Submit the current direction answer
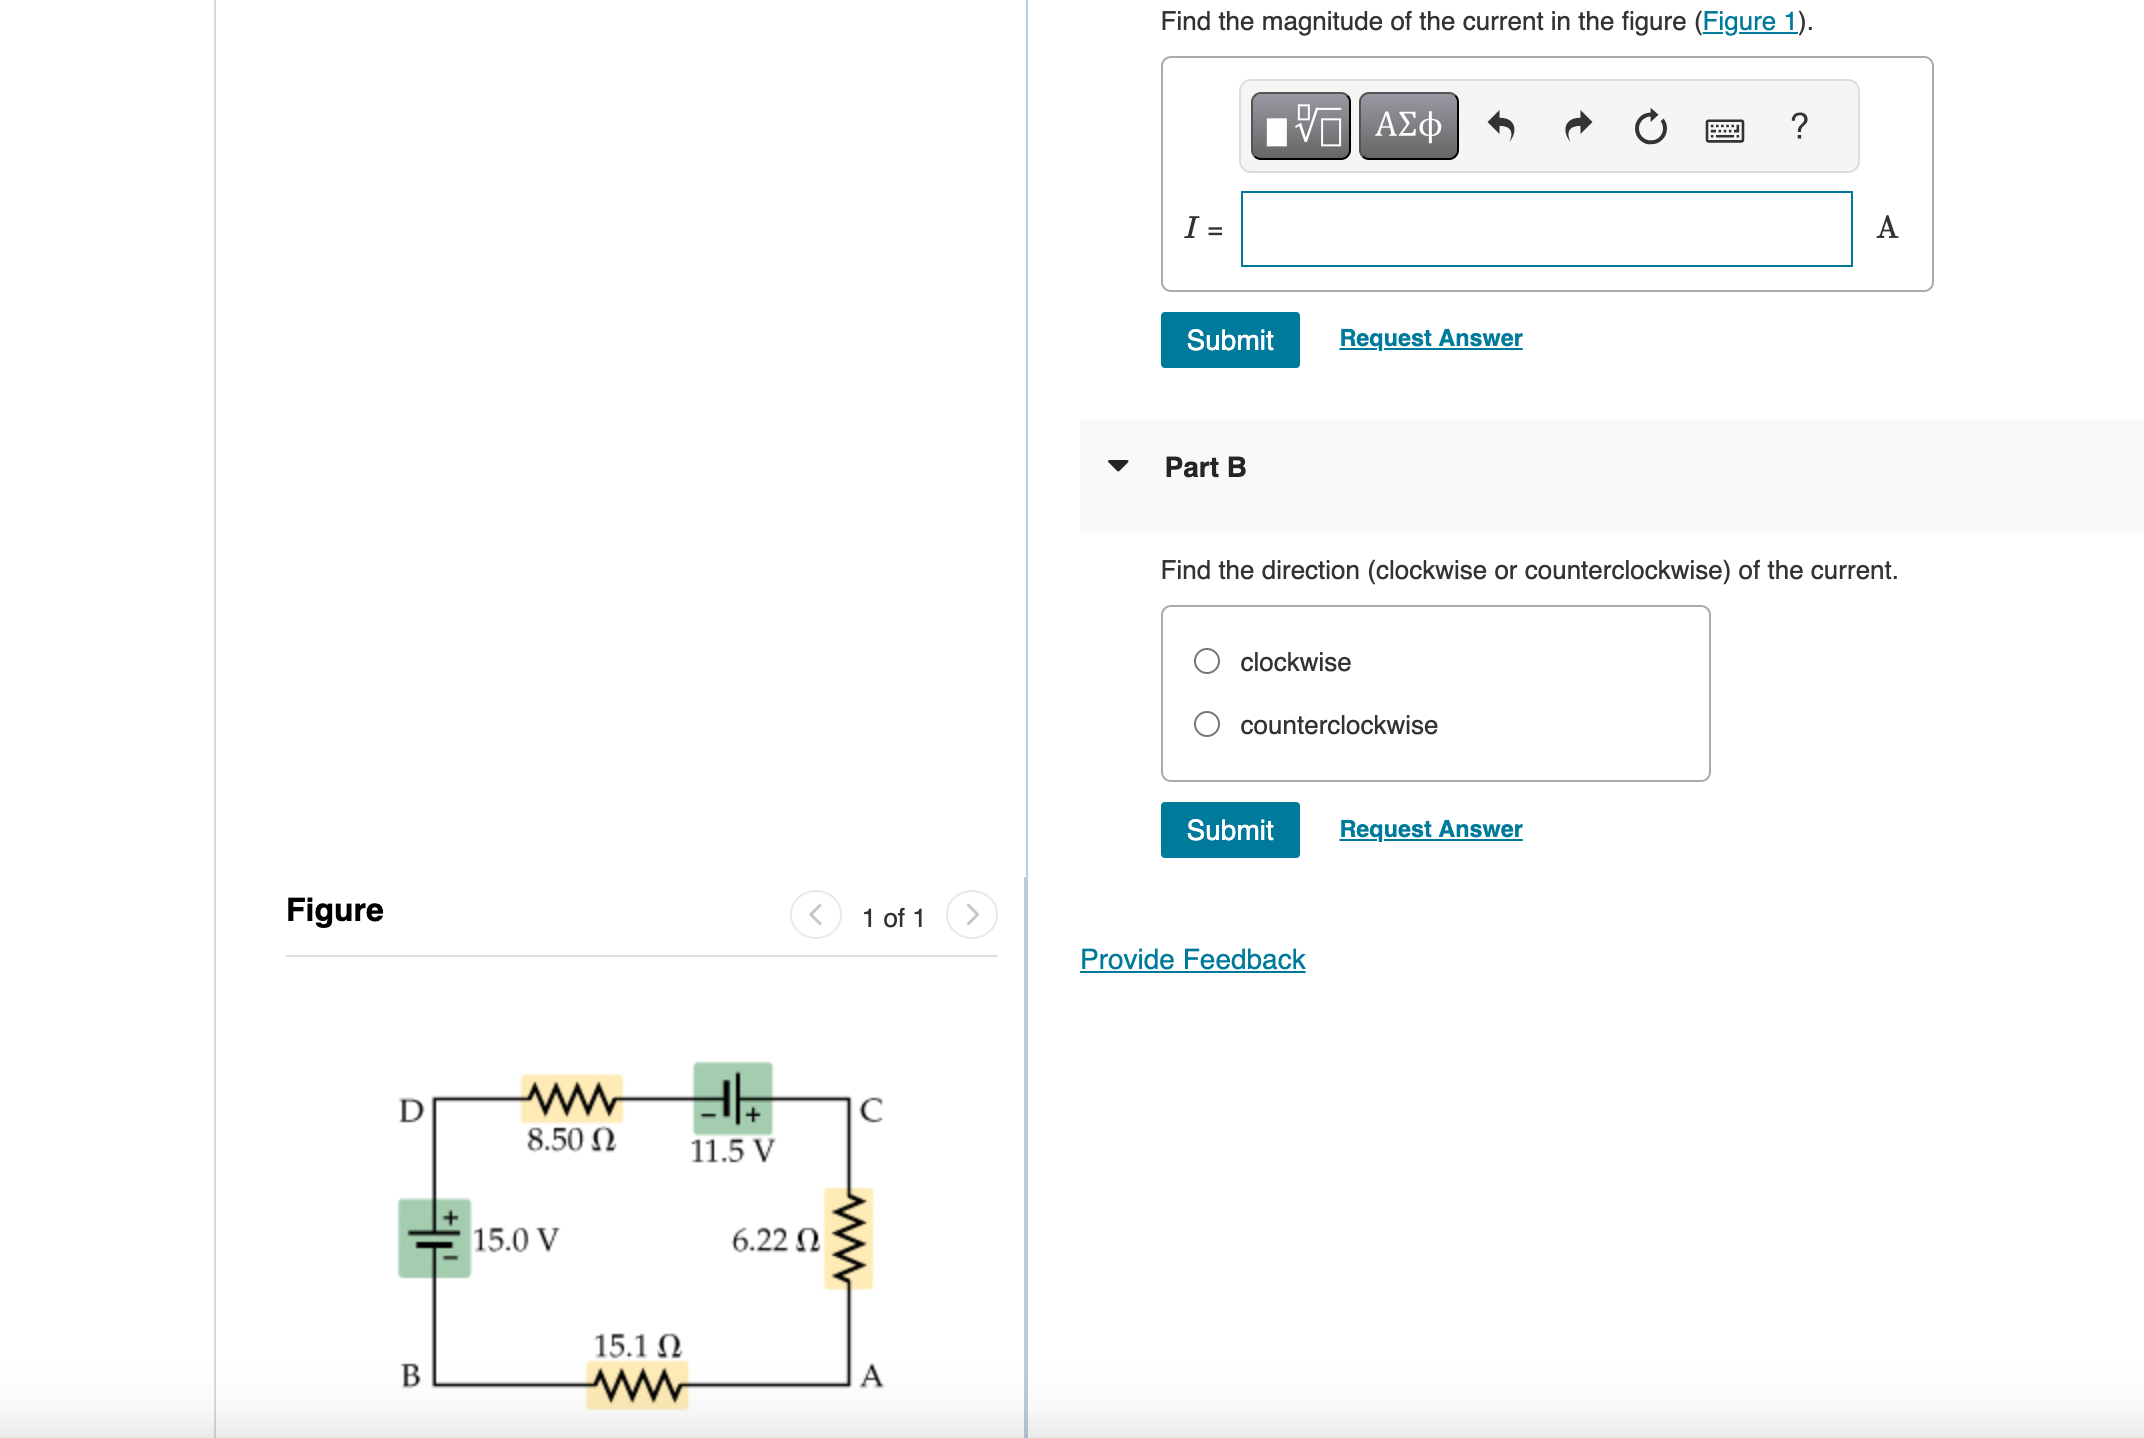 tap(1230, 830)
